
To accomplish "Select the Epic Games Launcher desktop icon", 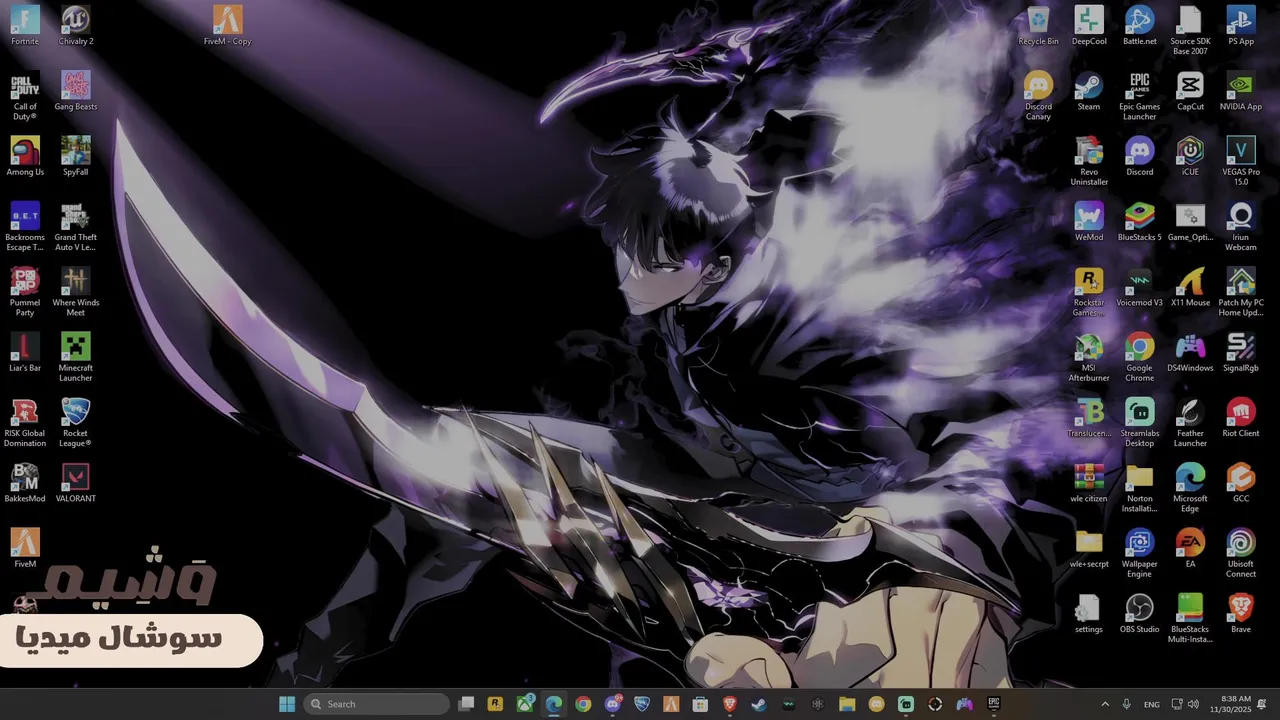I will pos(1140,96).
